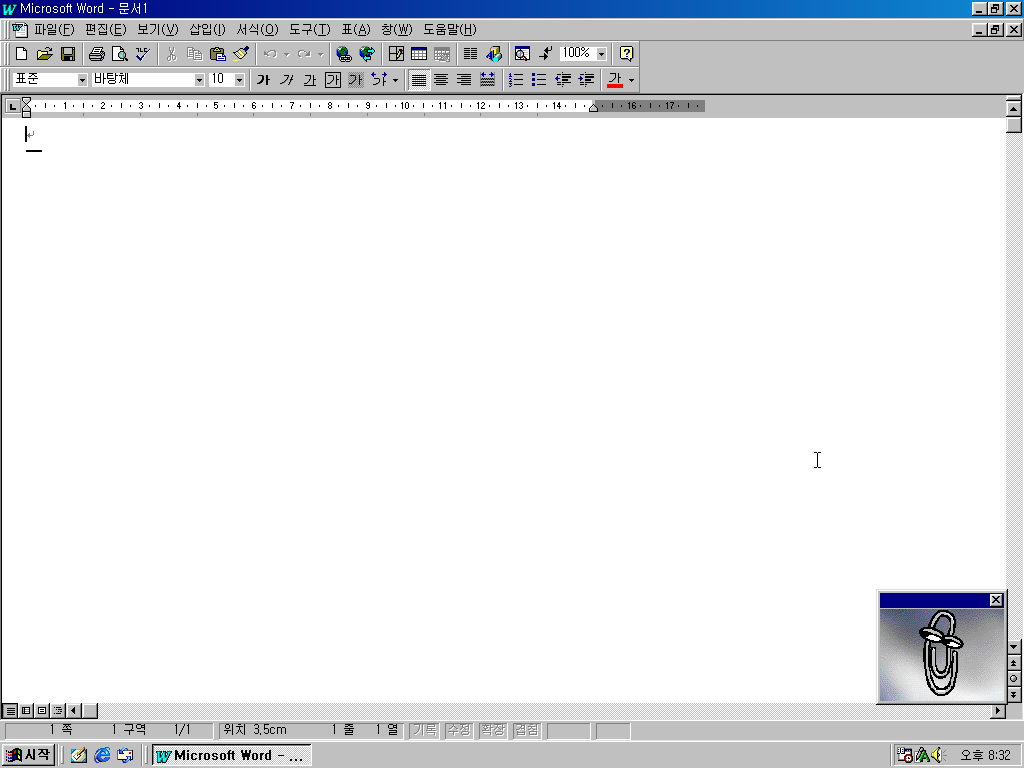Screen dimensions: 1024x768
Task: Toggle italic formatting
Action: point(286,80)
